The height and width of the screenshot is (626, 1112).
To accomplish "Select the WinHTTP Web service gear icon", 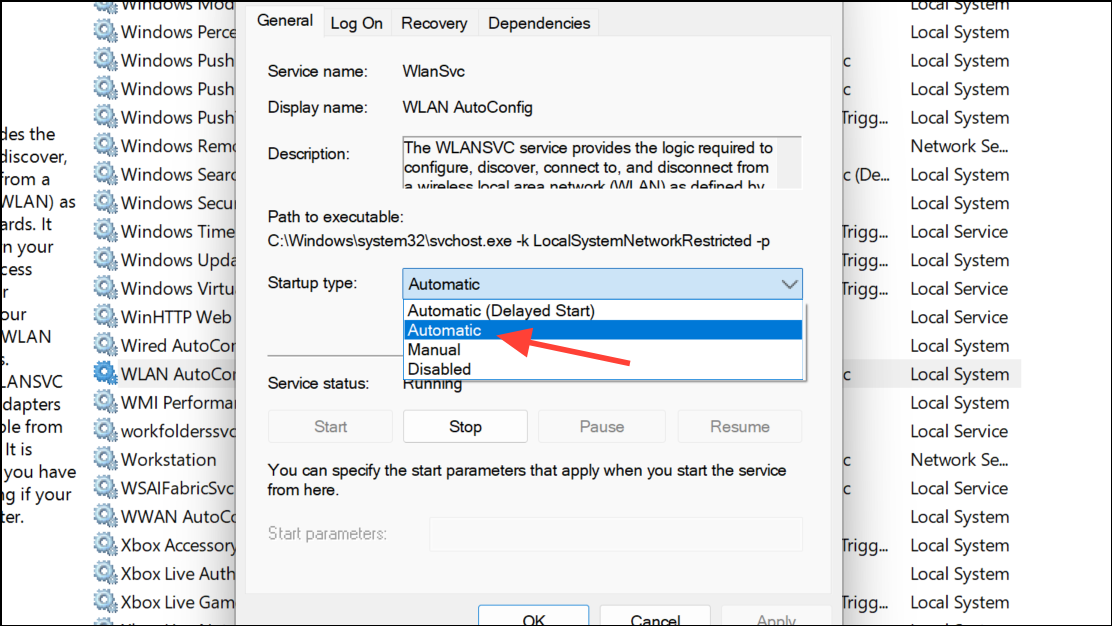I will 106,317.
